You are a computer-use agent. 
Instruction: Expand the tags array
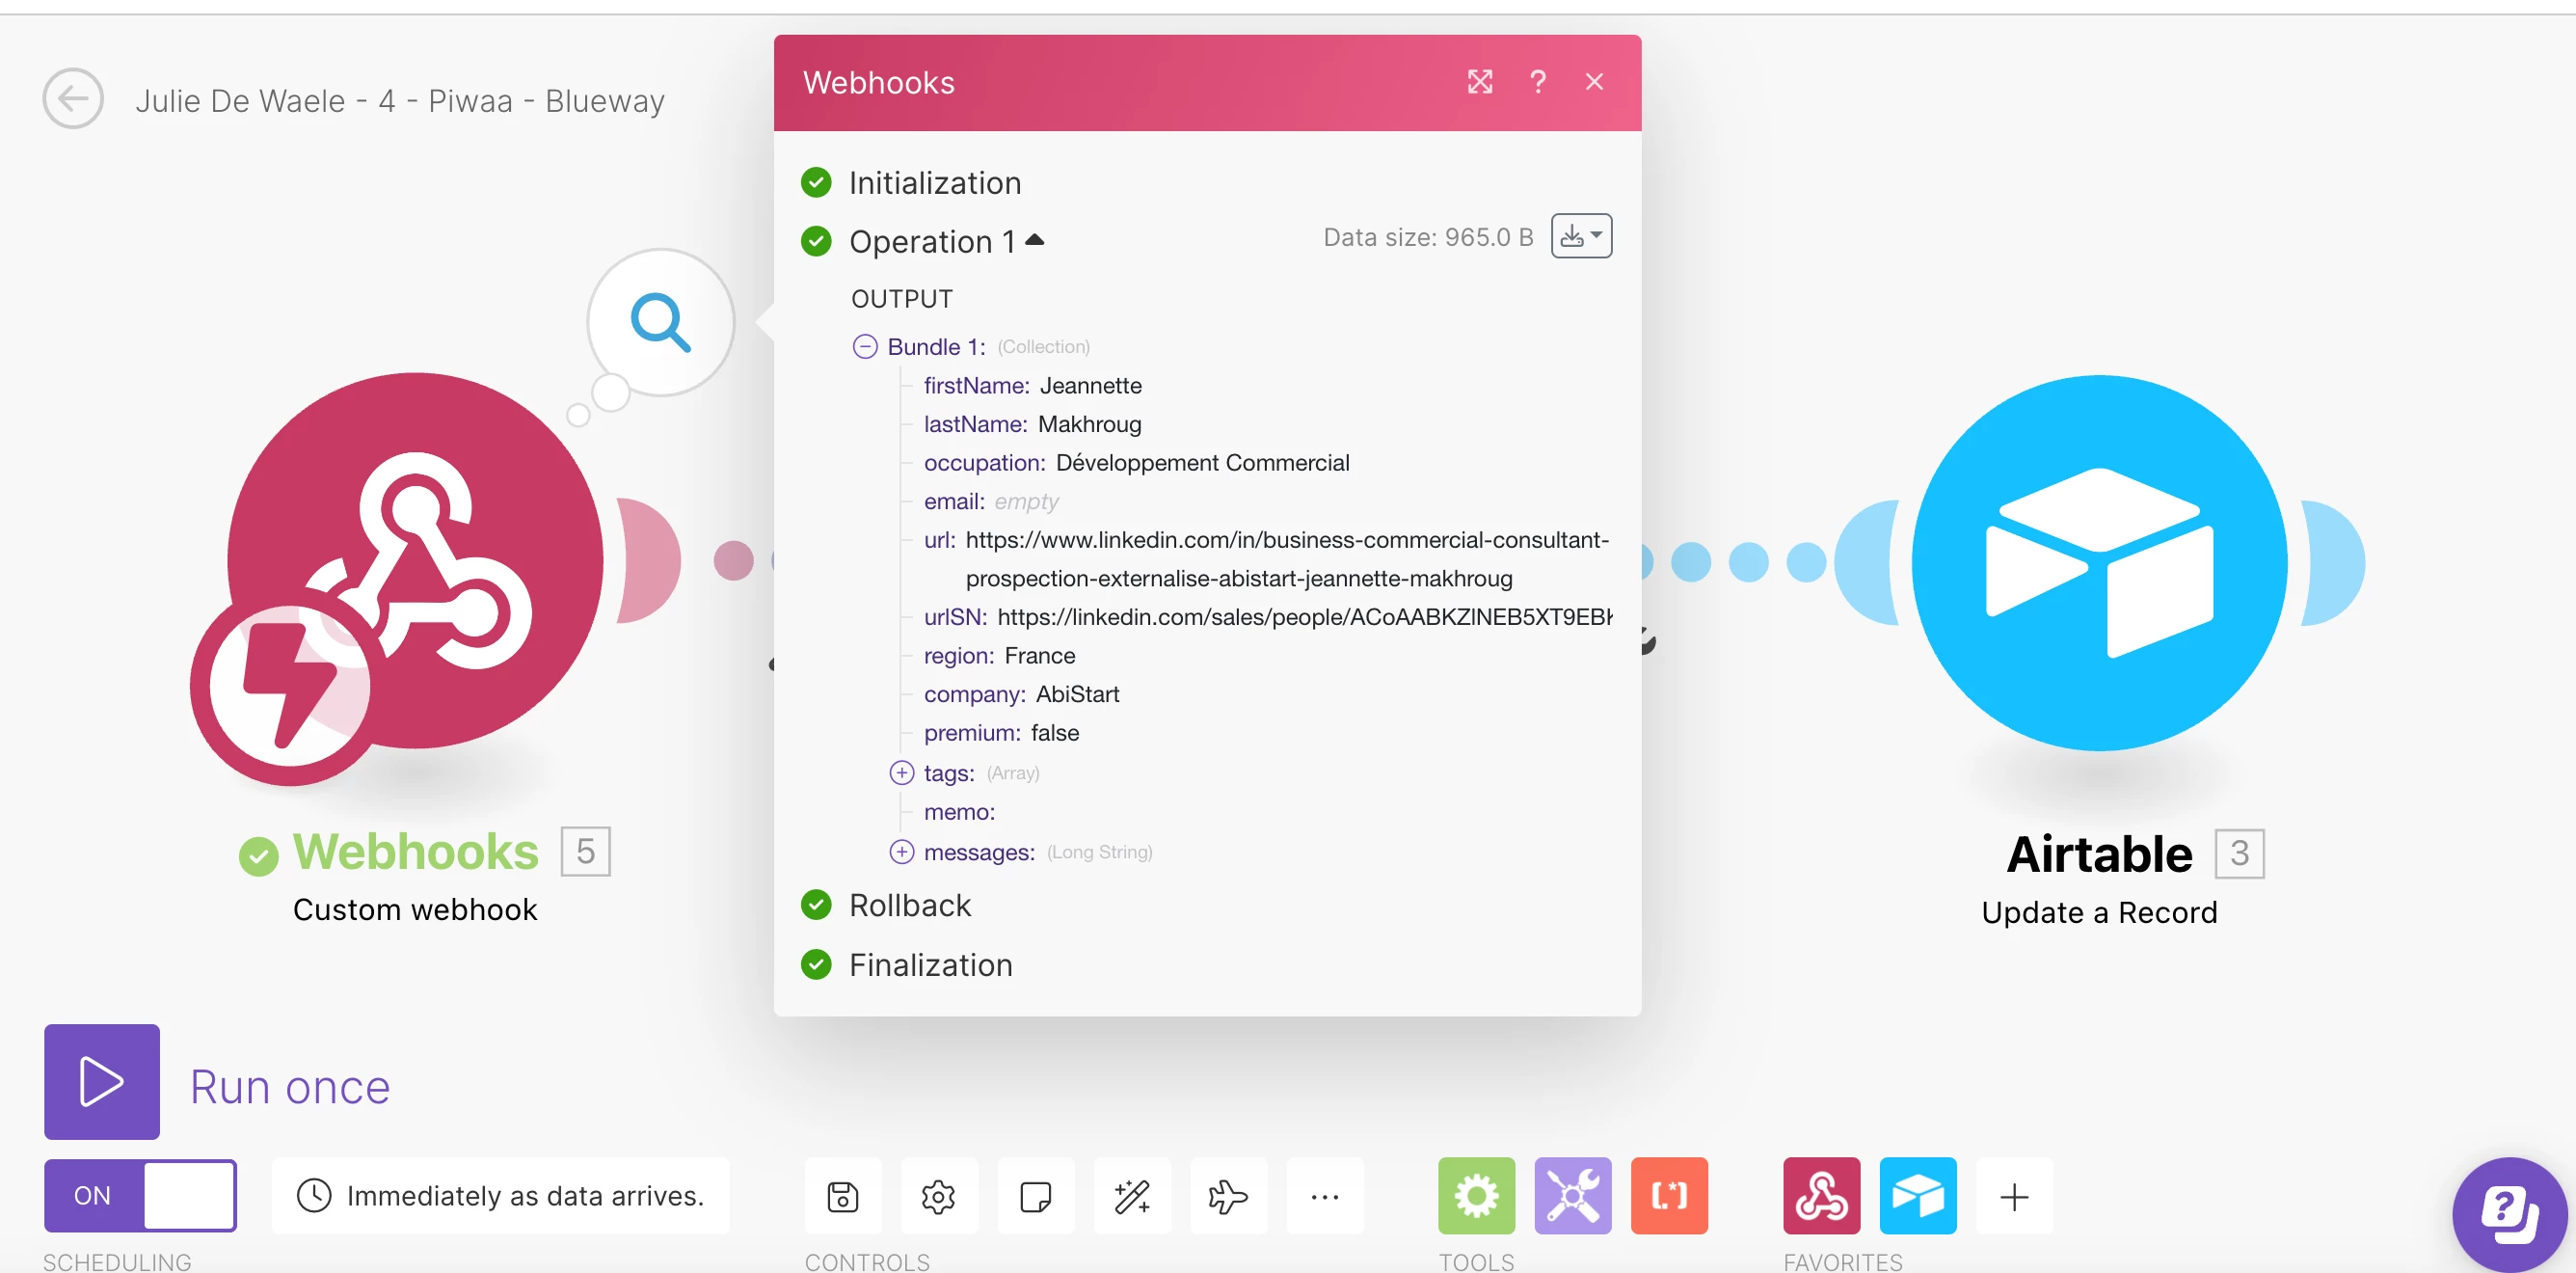click(902, 773)
